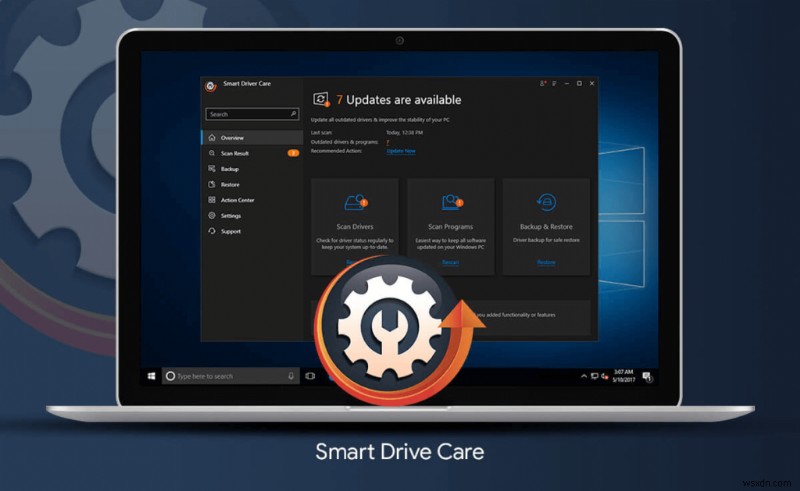The image size is (800, 491).
Task: Click the network icon in system tray
Action: tap(594, 376)
